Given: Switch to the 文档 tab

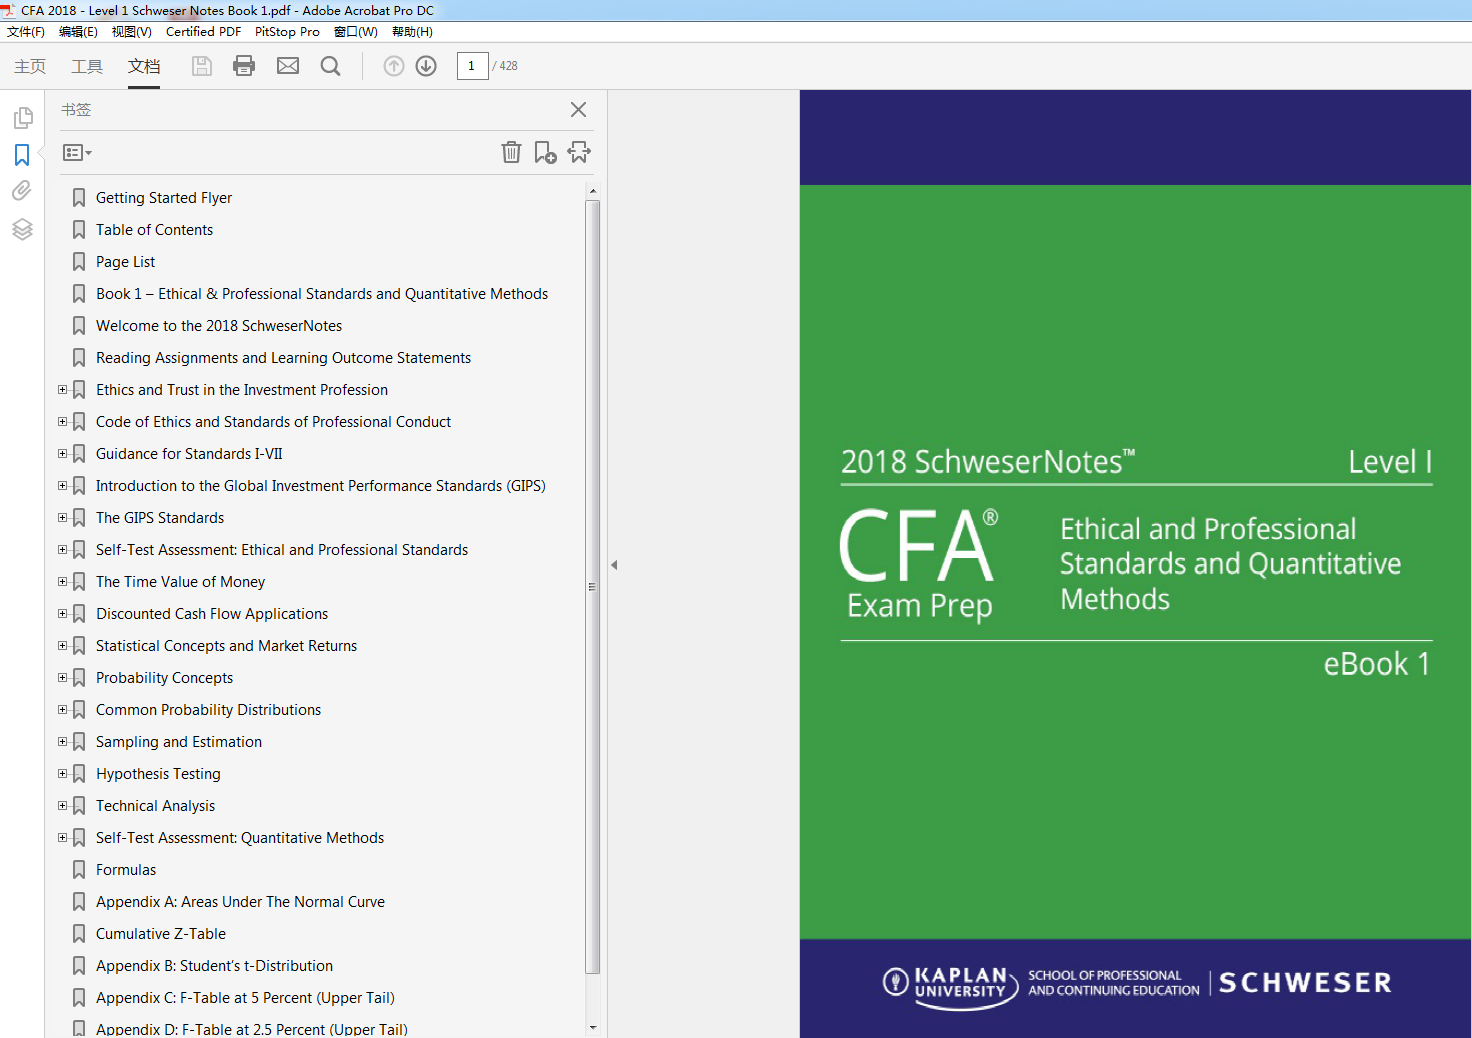Looking at the screenshot, I should (144, 66).
